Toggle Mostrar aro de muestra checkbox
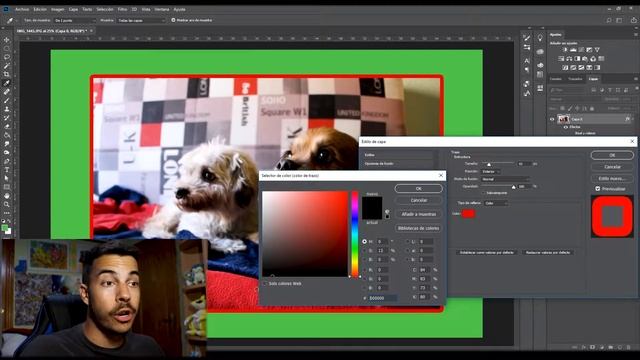 [173, 20]
